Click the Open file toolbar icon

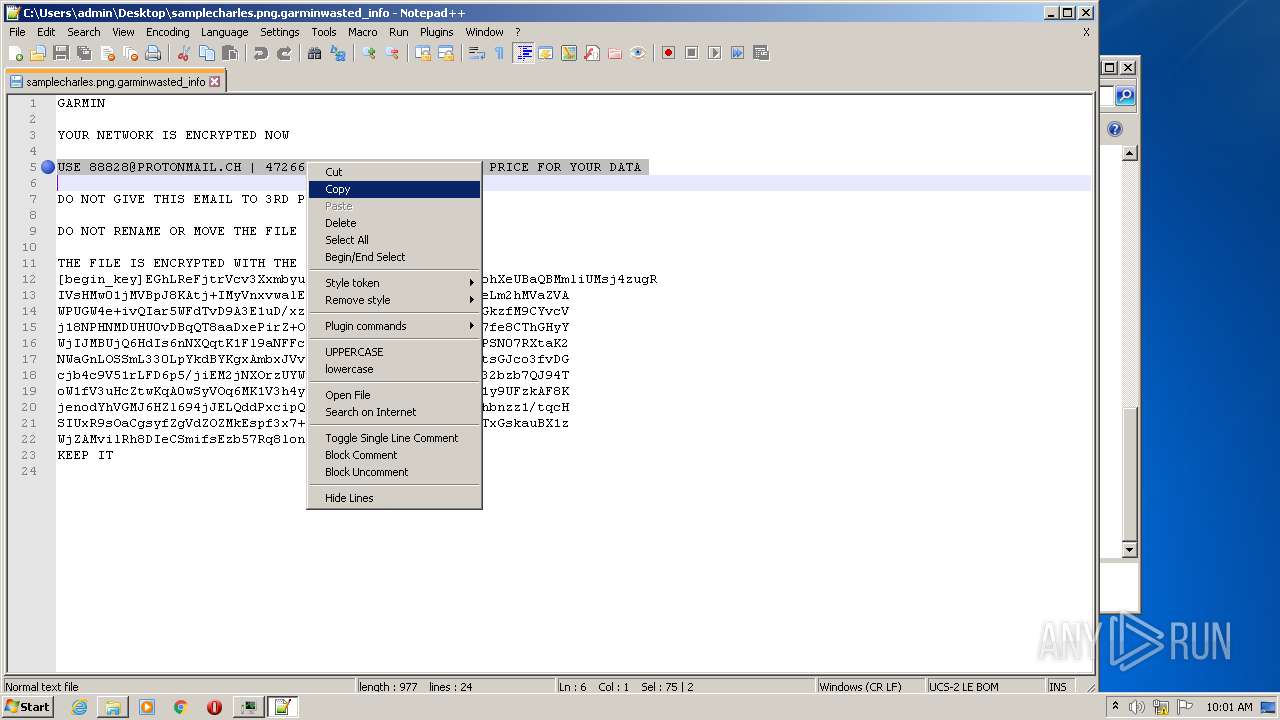[38, 53]
